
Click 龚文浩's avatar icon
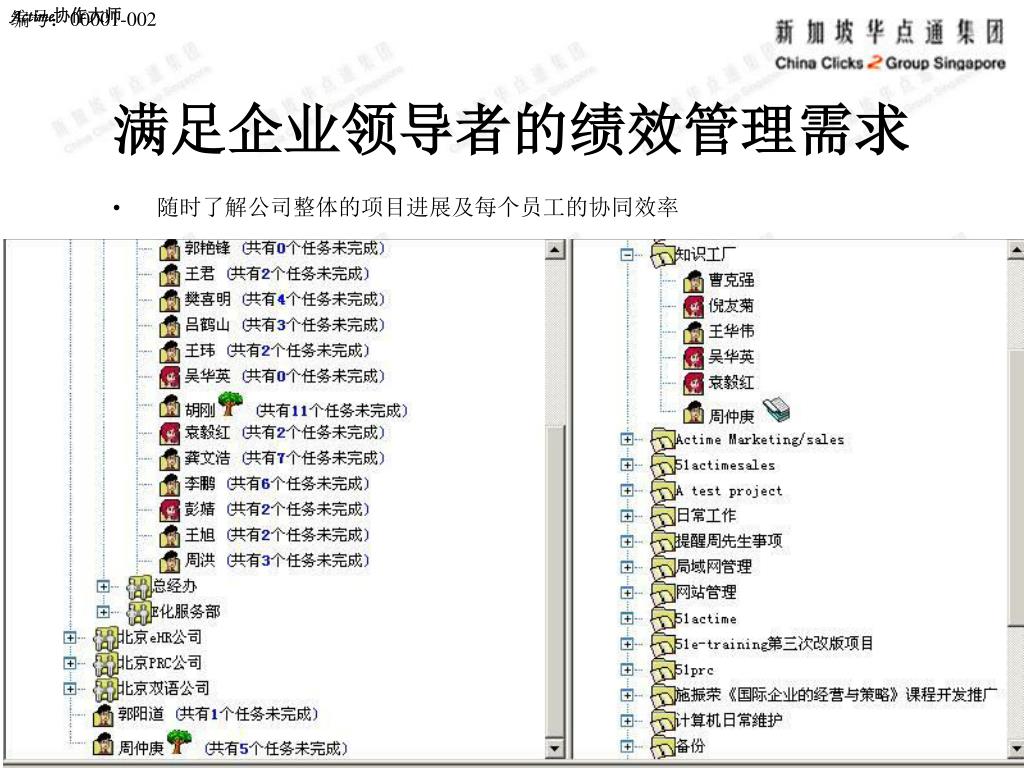(x=169, y=458)
